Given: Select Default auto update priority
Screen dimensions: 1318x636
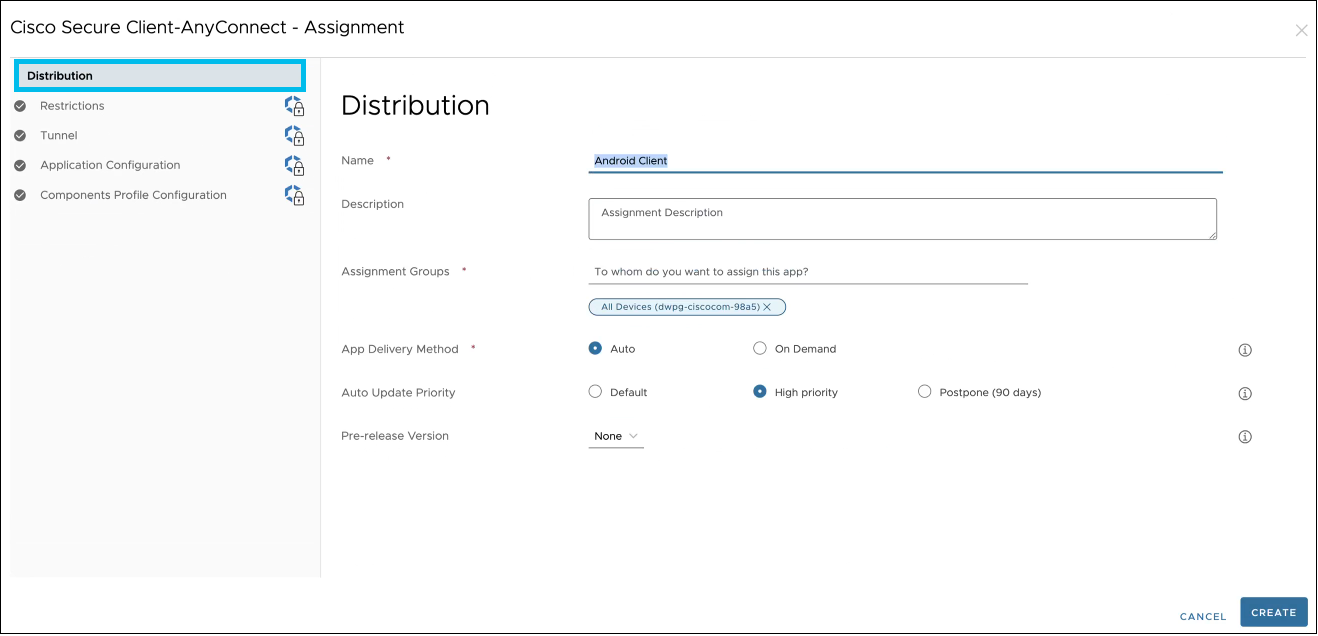Looking at the screenshot, I should (595, 392).
